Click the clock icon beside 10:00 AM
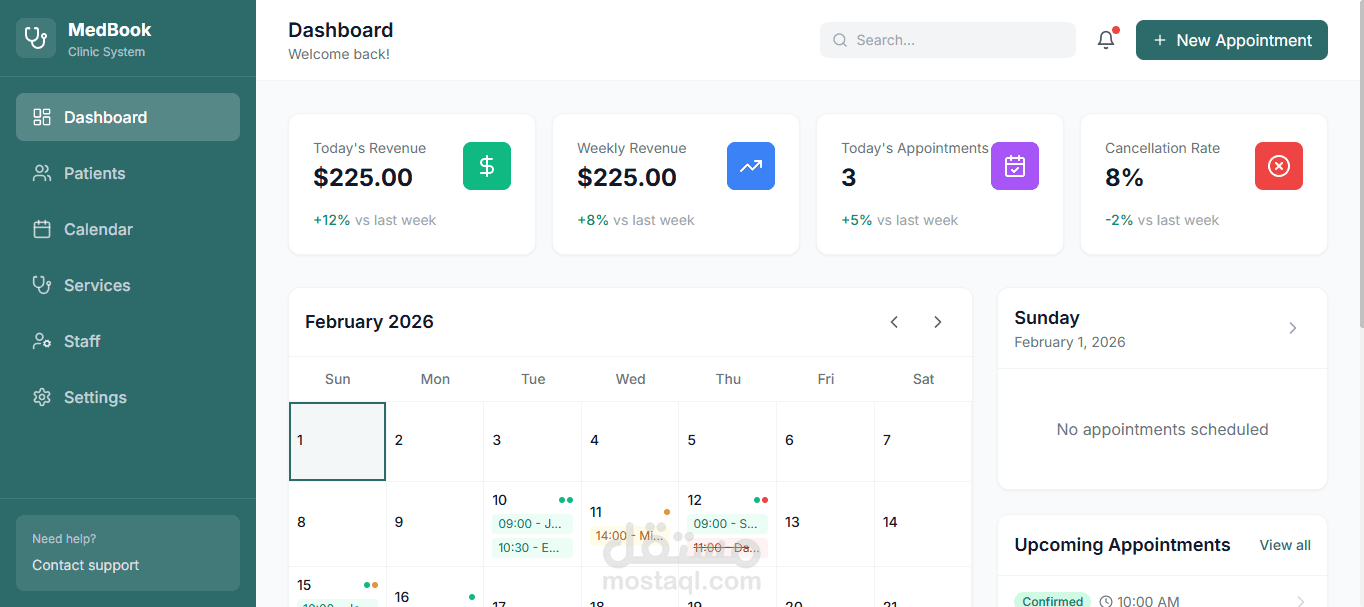The width and height of the screenshot is (1364, 607). (1106, 602)
